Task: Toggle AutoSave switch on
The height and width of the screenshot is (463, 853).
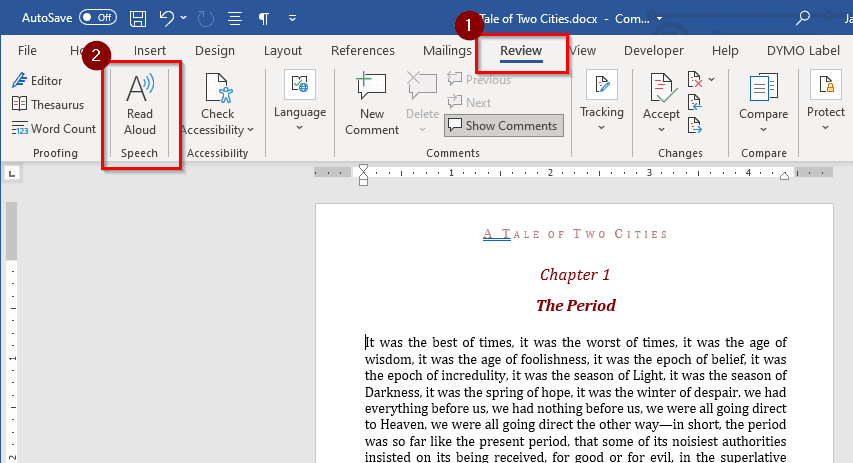Action: pyautogui.click(x=97, y=17)
